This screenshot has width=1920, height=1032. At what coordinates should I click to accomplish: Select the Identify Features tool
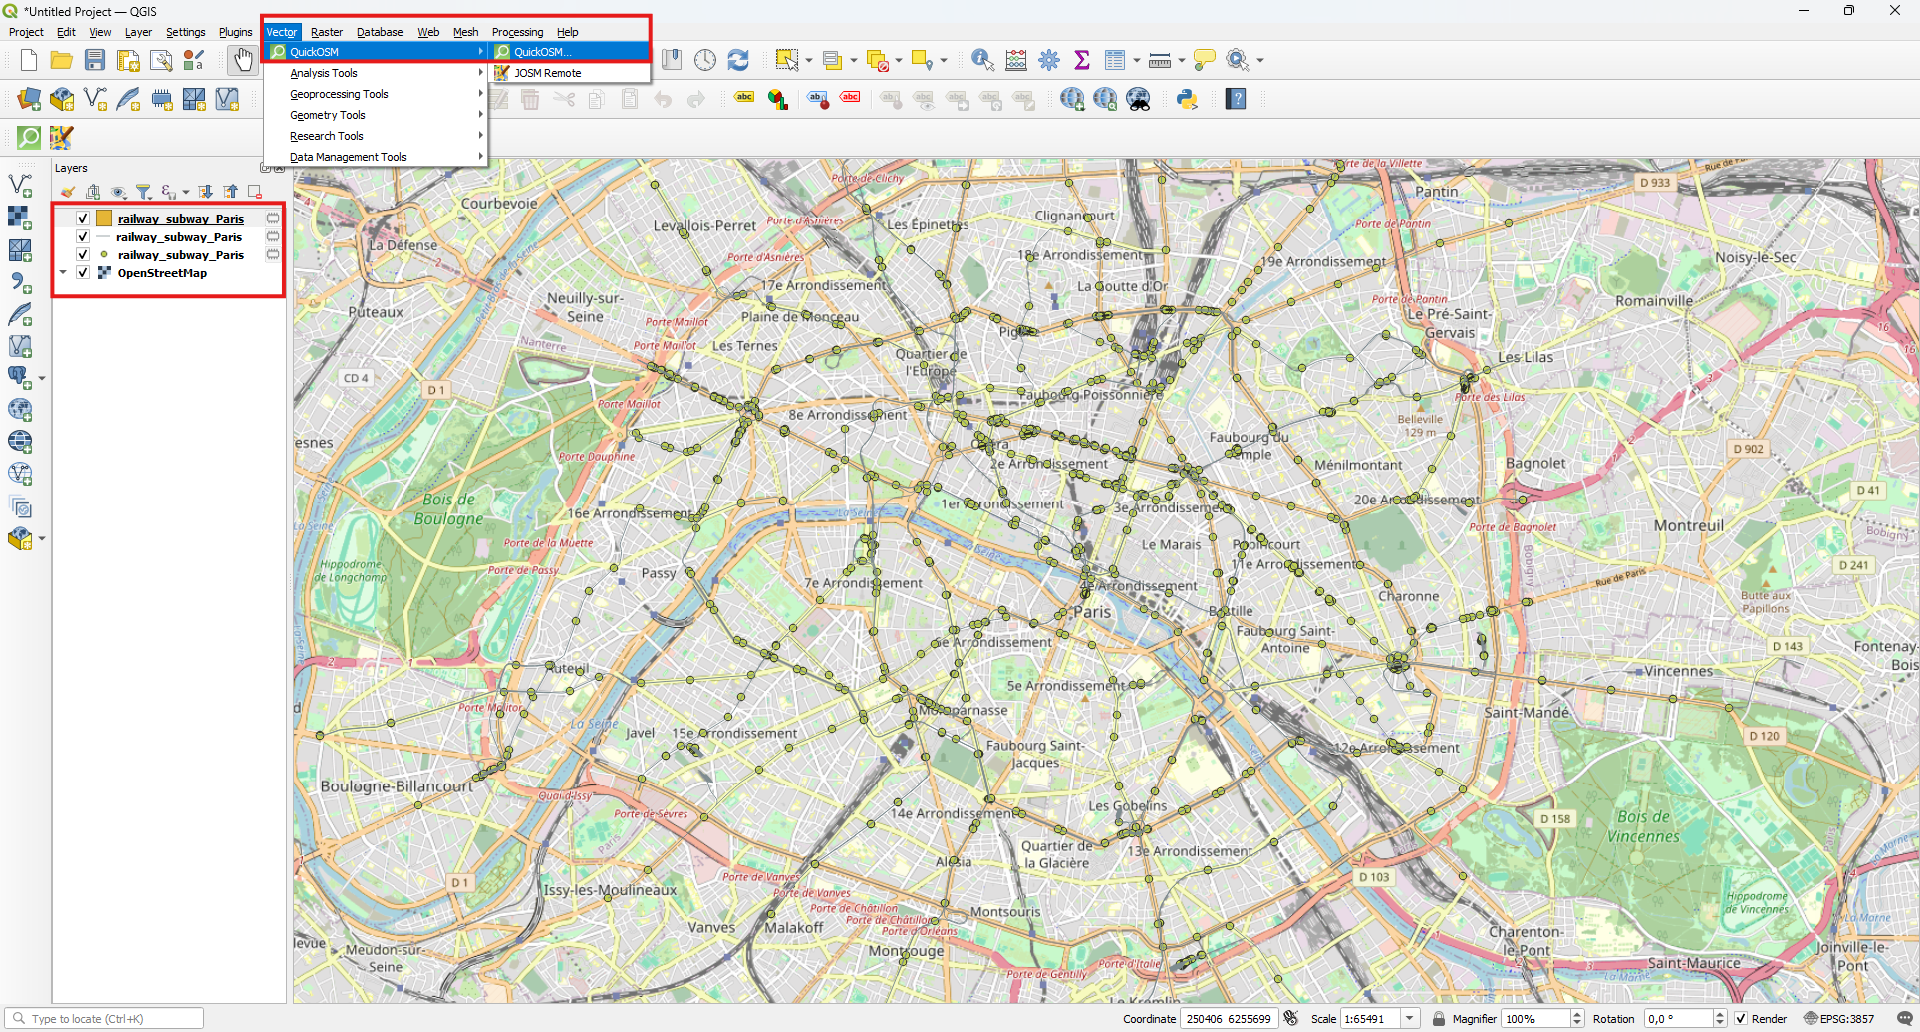point(982,60)
